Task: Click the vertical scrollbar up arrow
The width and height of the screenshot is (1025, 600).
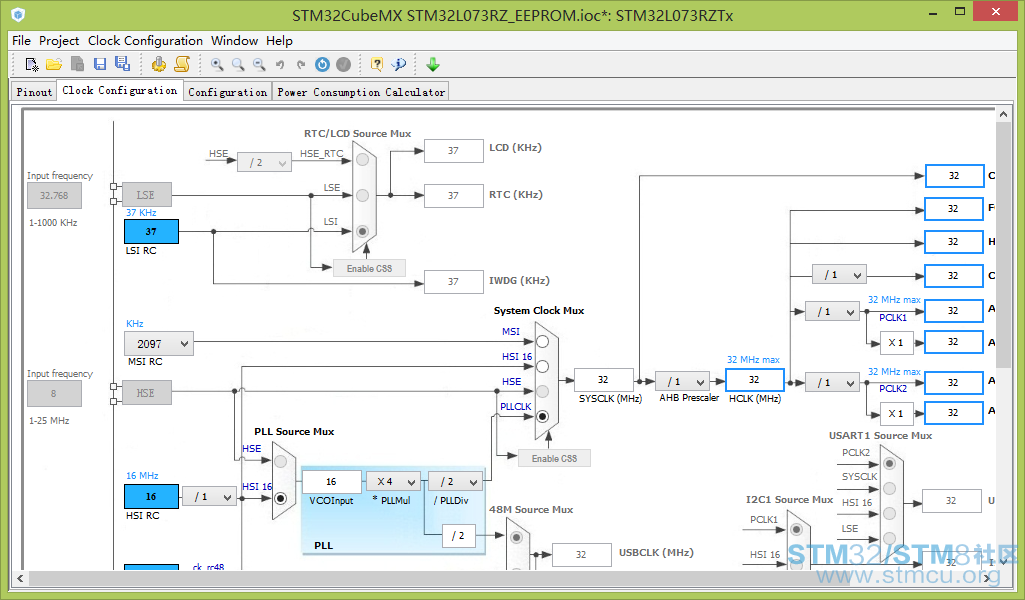Action: 1003,114
